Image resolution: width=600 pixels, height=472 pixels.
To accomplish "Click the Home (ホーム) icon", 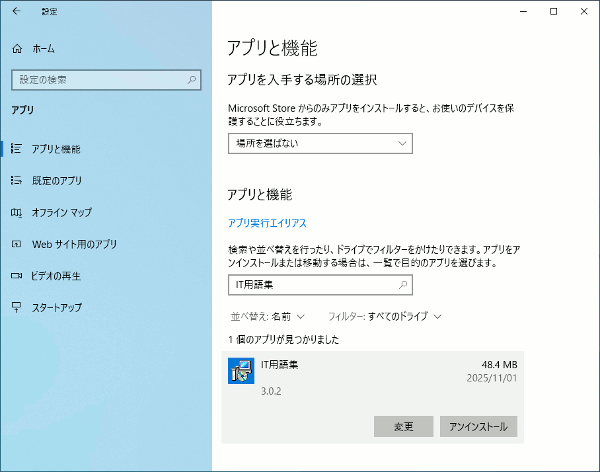I will click(x=16, y=48).
